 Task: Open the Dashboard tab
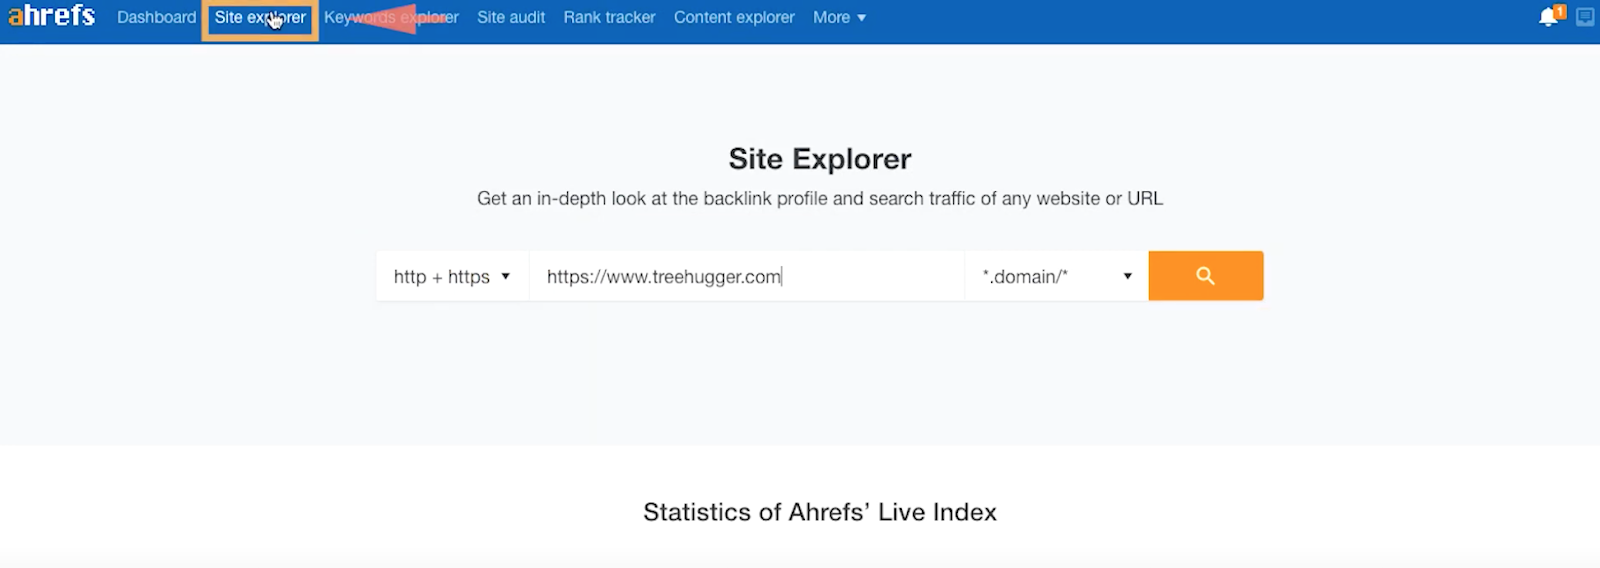point(157,17)
